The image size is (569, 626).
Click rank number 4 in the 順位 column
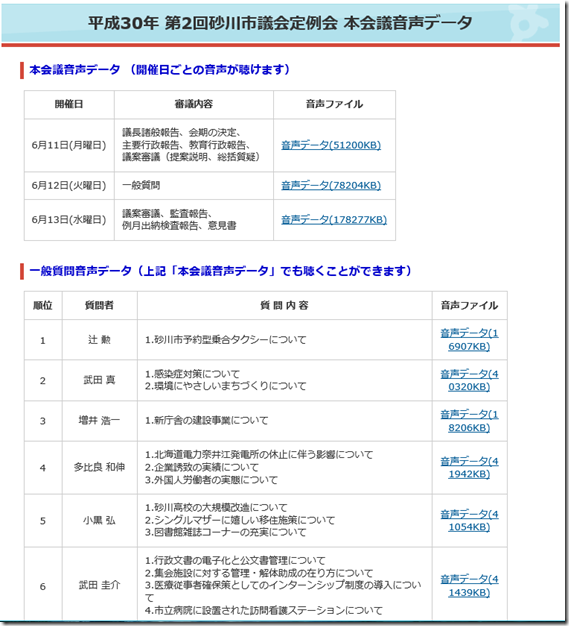click(43, 468)
